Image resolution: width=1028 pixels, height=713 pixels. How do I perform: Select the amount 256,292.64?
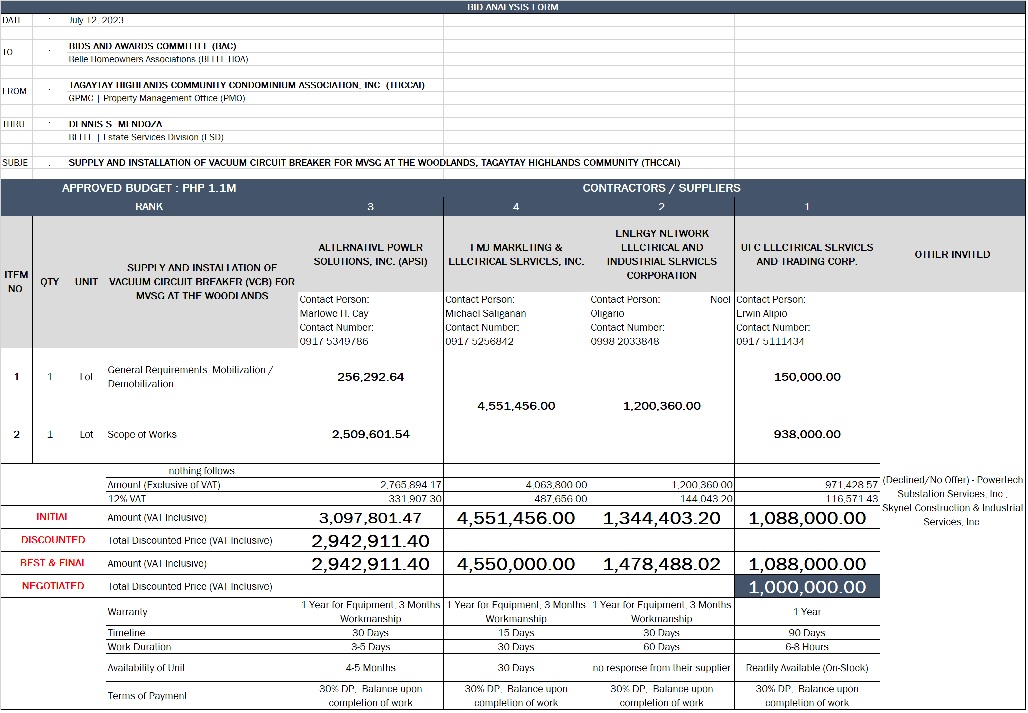point(370,377)
